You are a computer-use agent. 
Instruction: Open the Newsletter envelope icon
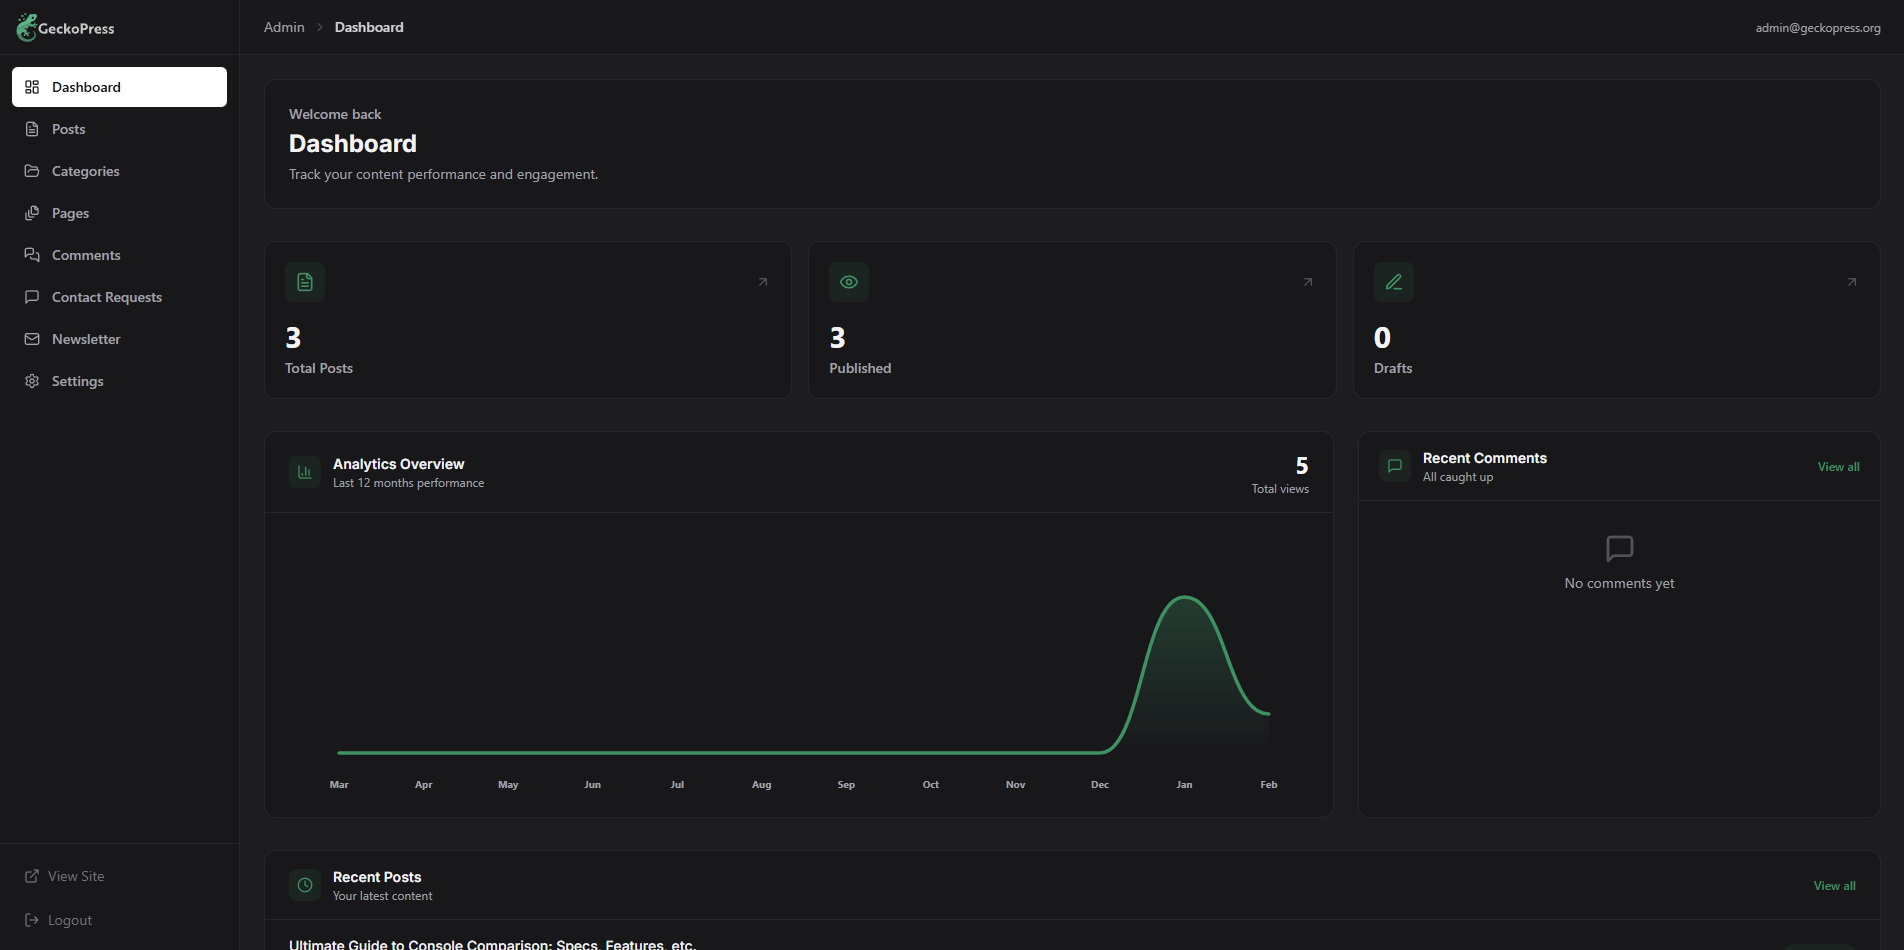point(32,338)
